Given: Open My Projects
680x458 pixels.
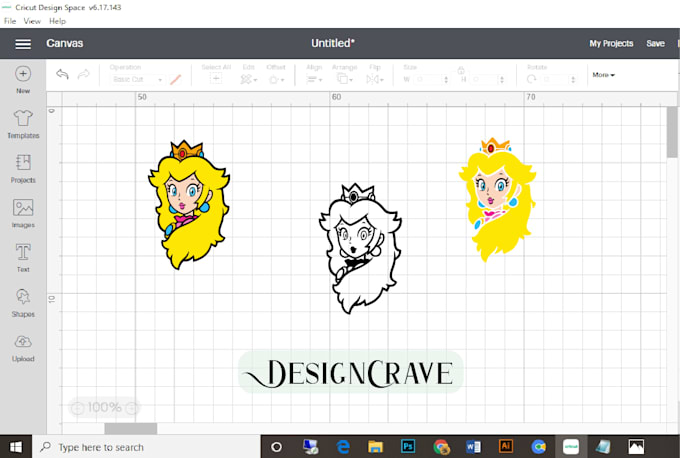Looking at the screenshot, I should (x=611, y=43).
